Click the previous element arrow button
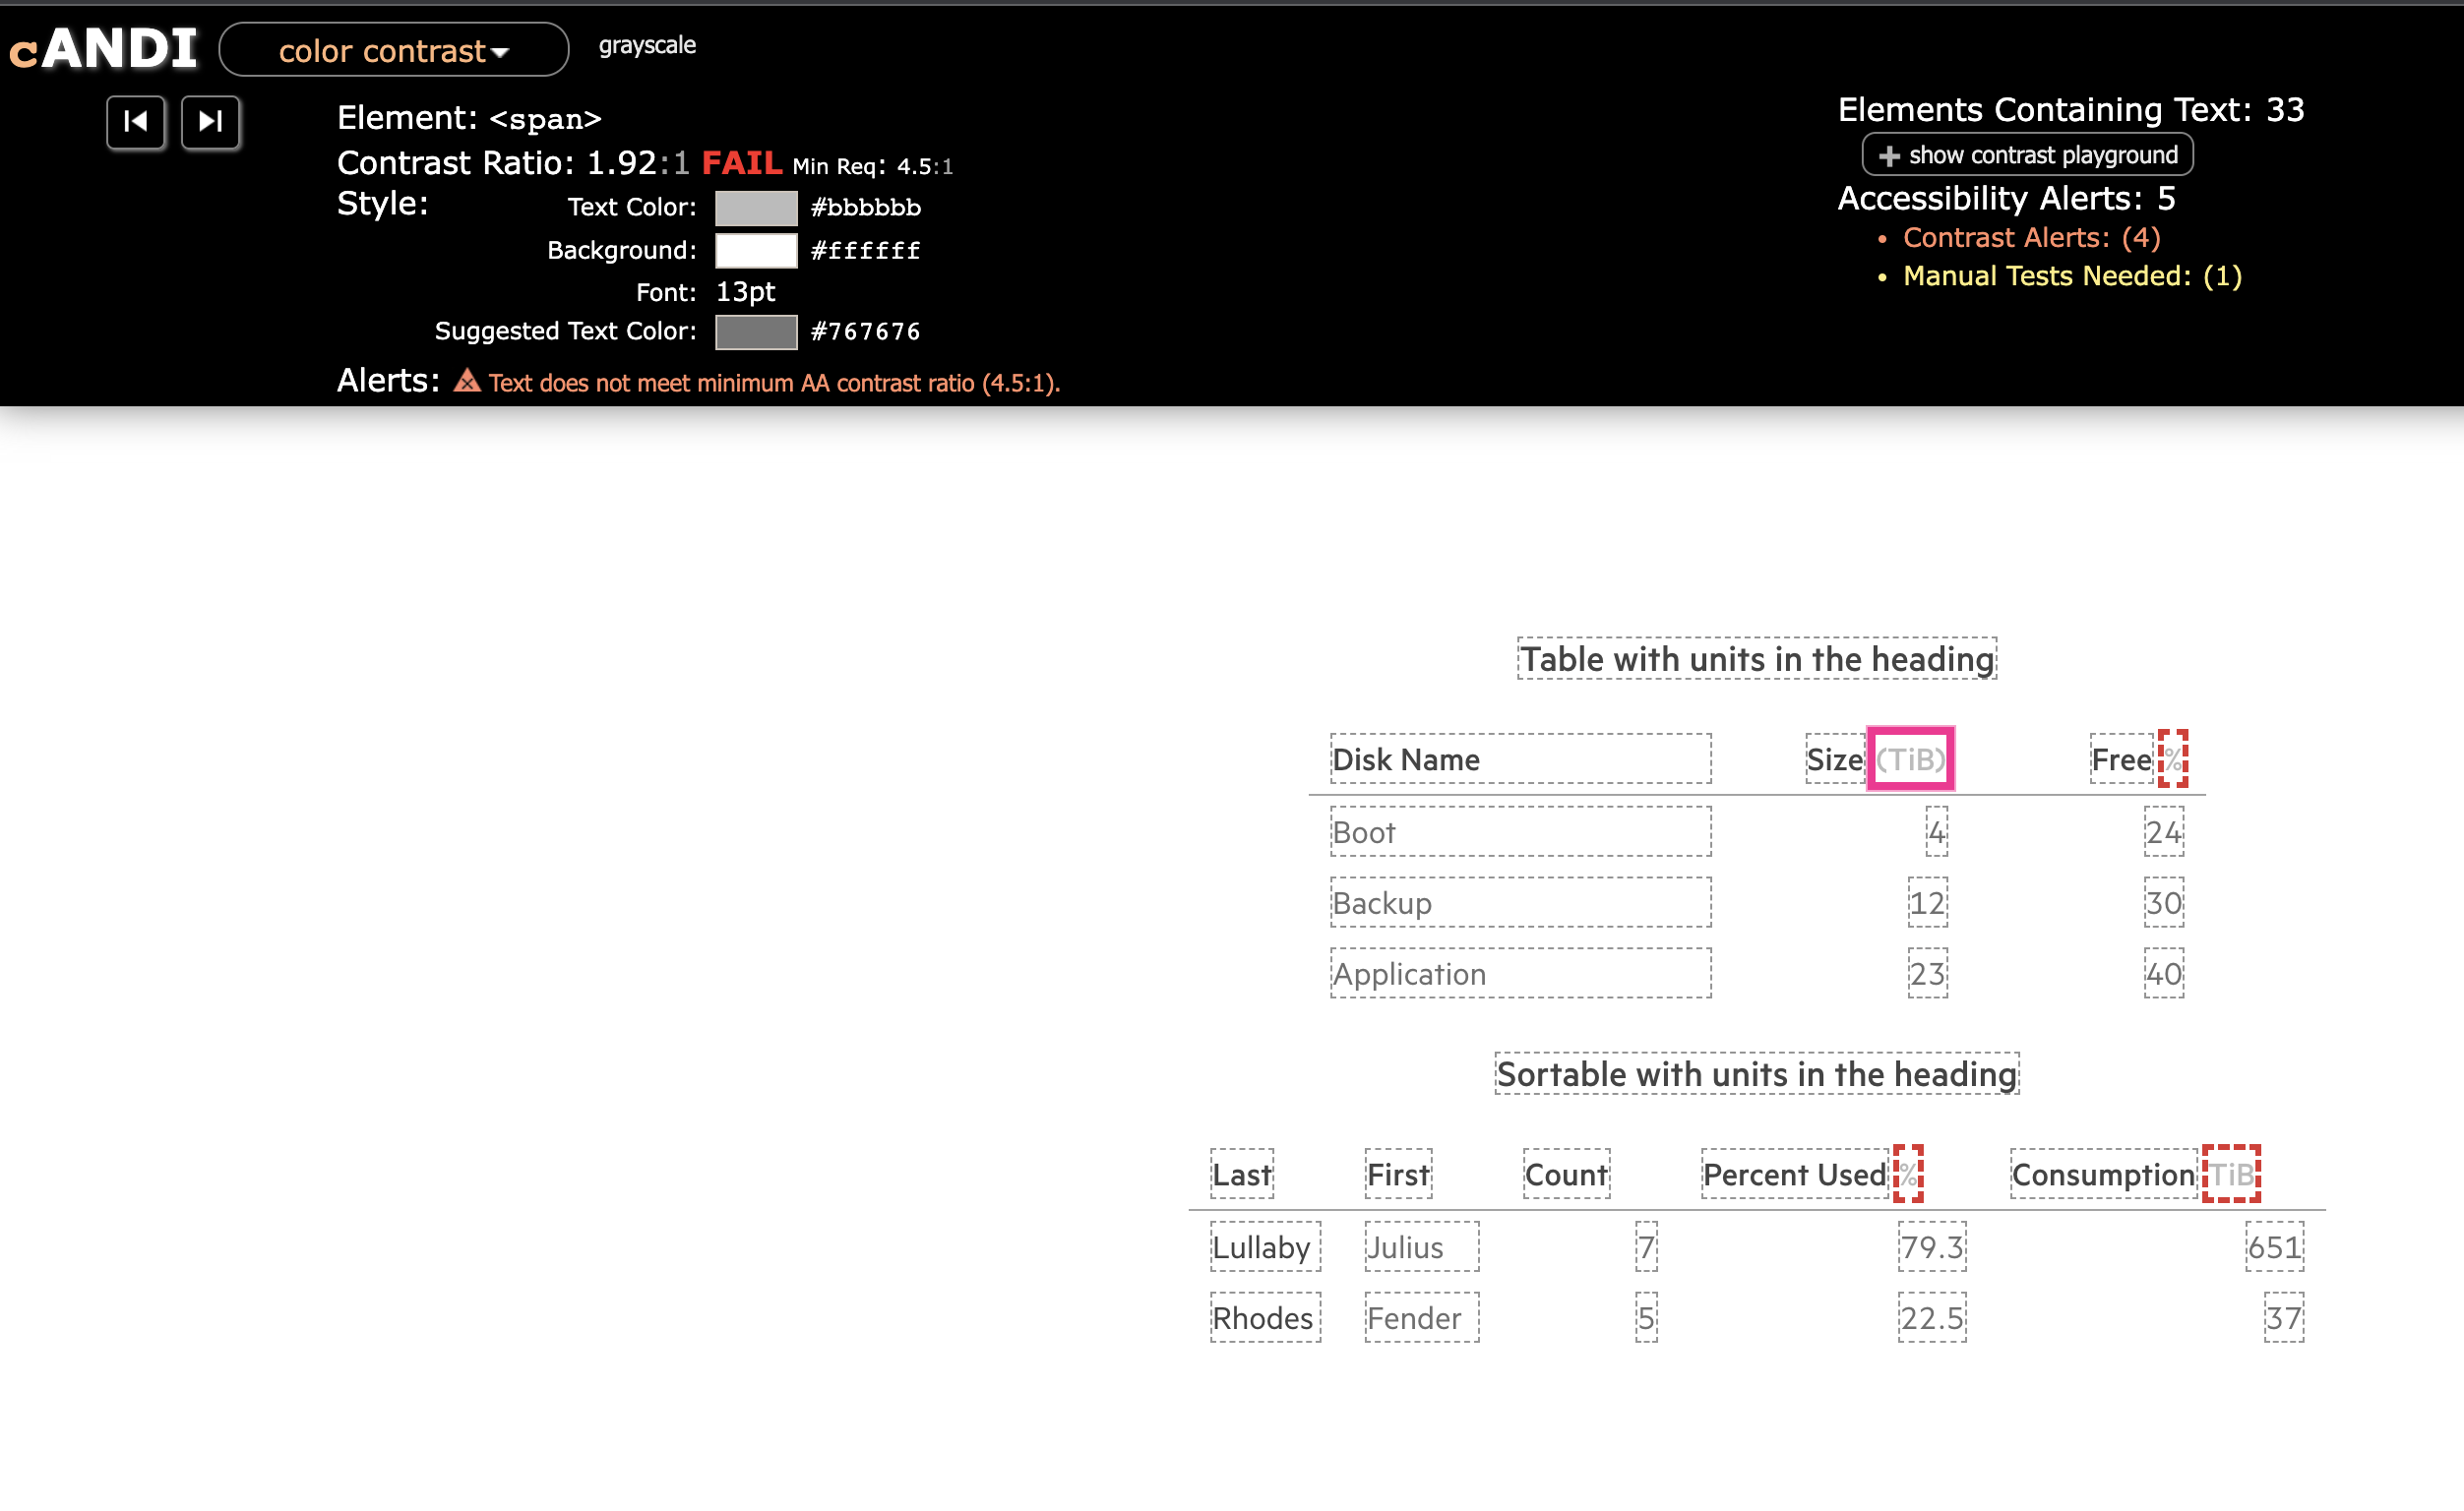Viewport: 2464px width, 1511px height. pyautogui.click(x=135, y=122)
